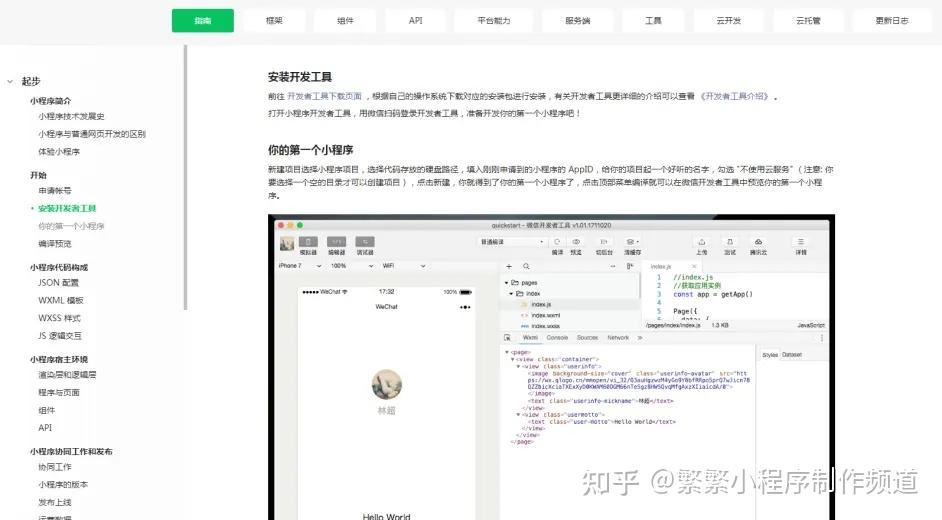The width and height of the screenshot is (942, 520).
Task: Click the 详情 details icon
Action: coord(801,241)
